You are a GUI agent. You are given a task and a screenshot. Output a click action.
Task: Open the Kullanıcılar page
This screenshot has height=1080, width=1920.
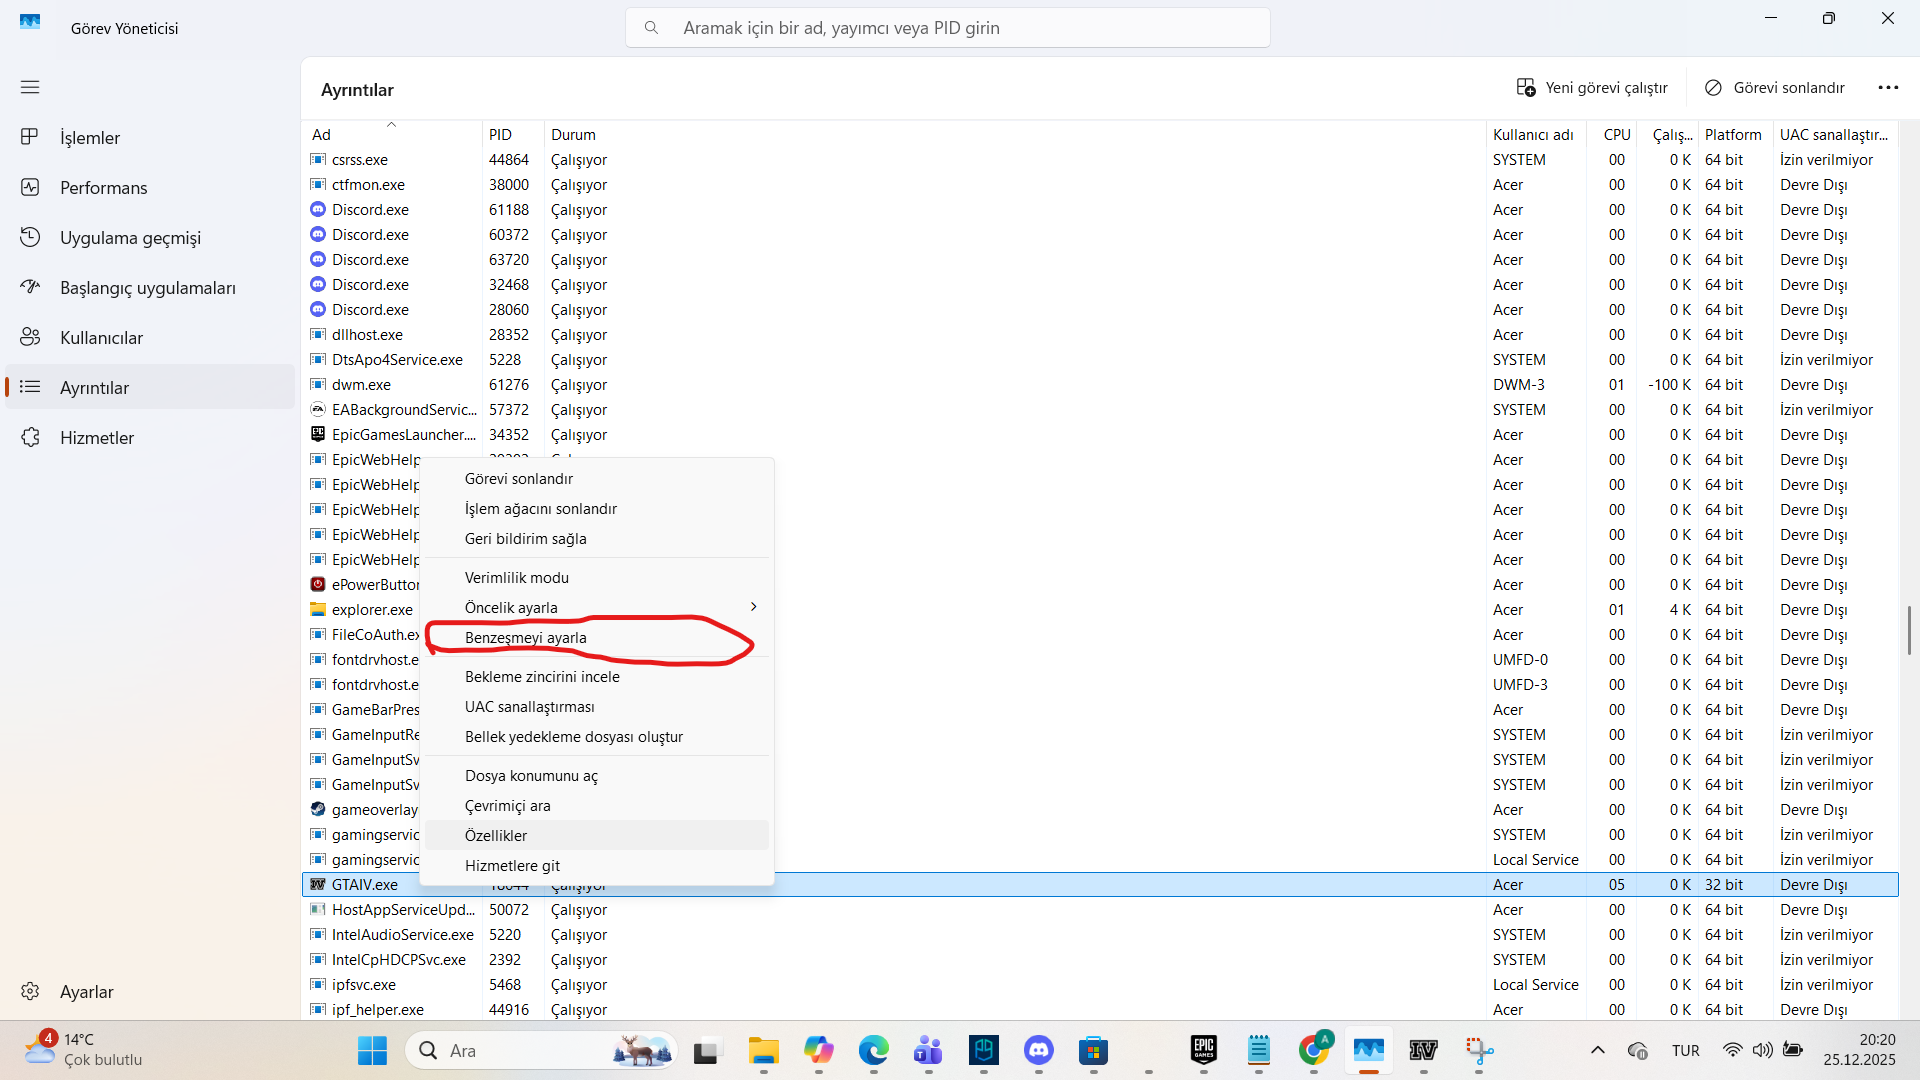point(150,338)
